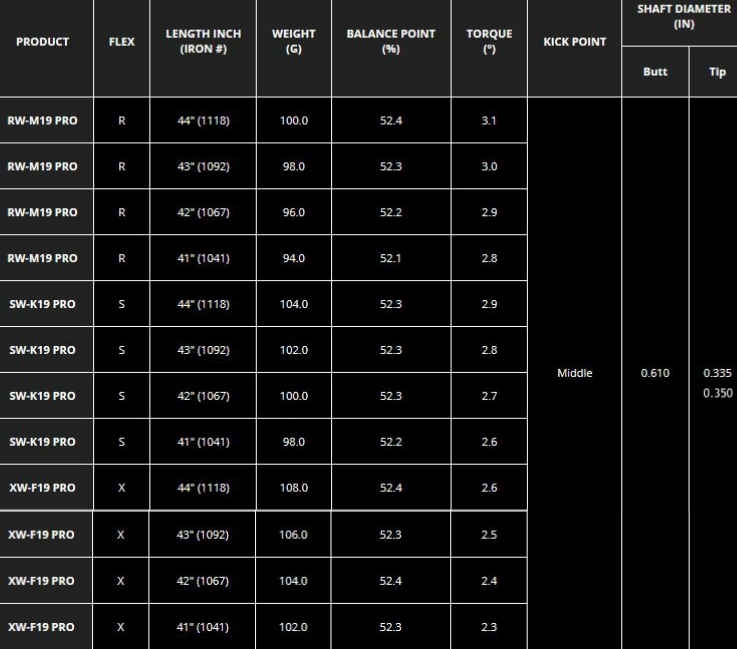
Task: Select weight 102.0 in SW-K19 PRO 43" row
Action: click(x=294, y=350)
